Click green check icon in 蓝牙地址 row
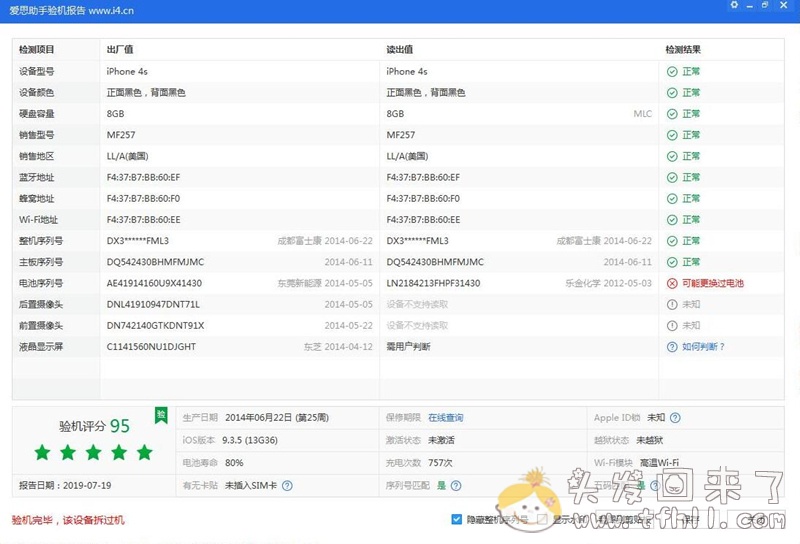 pyautogui.click(x=672, y=177)
